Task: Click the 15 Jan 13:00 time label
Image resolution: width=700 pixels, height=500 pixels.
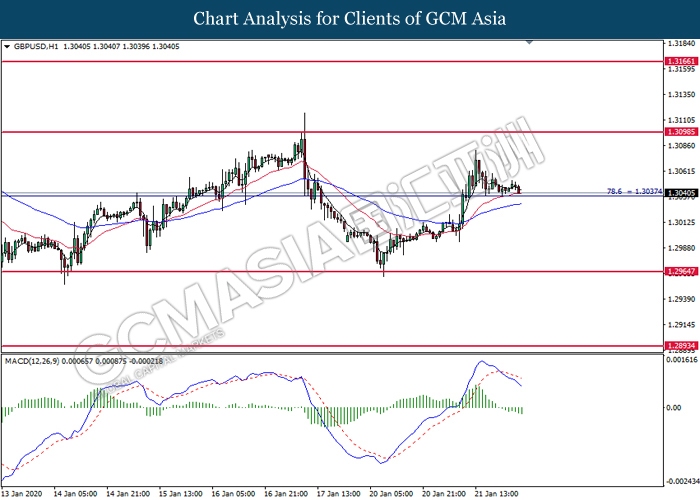Action: tap(181, 493)
